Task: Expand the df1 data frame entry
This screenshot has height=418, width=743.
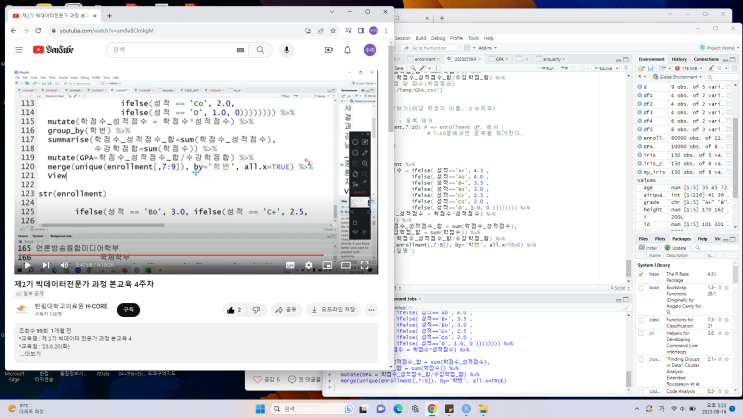Action: coord(640,95)
